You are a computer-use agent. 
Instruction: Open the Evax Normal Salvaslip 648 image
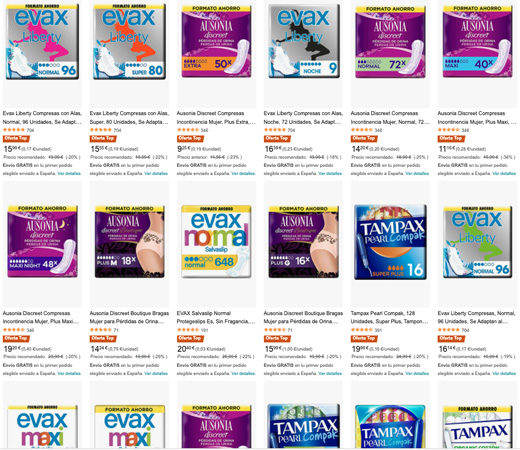(216, 242)
